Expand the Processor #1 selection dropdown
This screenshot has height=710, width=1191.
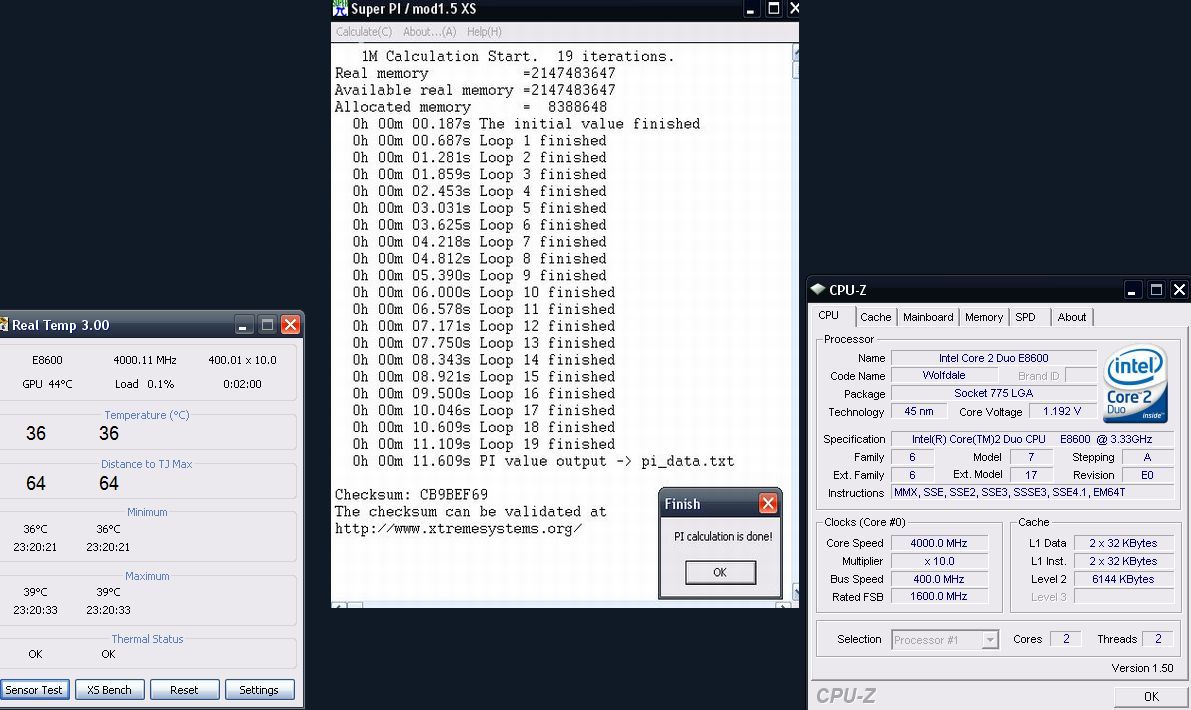point(989,640)
